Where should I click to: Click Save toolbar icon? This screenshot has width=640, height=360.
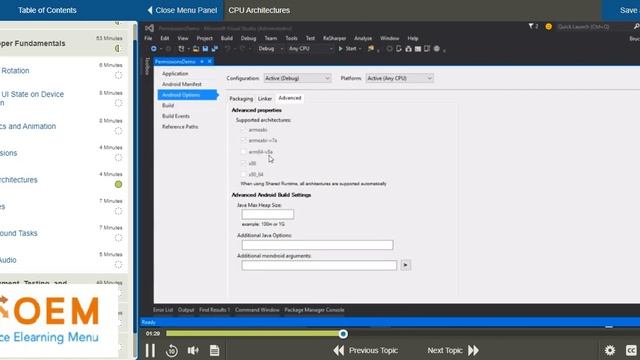tap(205, 49)
